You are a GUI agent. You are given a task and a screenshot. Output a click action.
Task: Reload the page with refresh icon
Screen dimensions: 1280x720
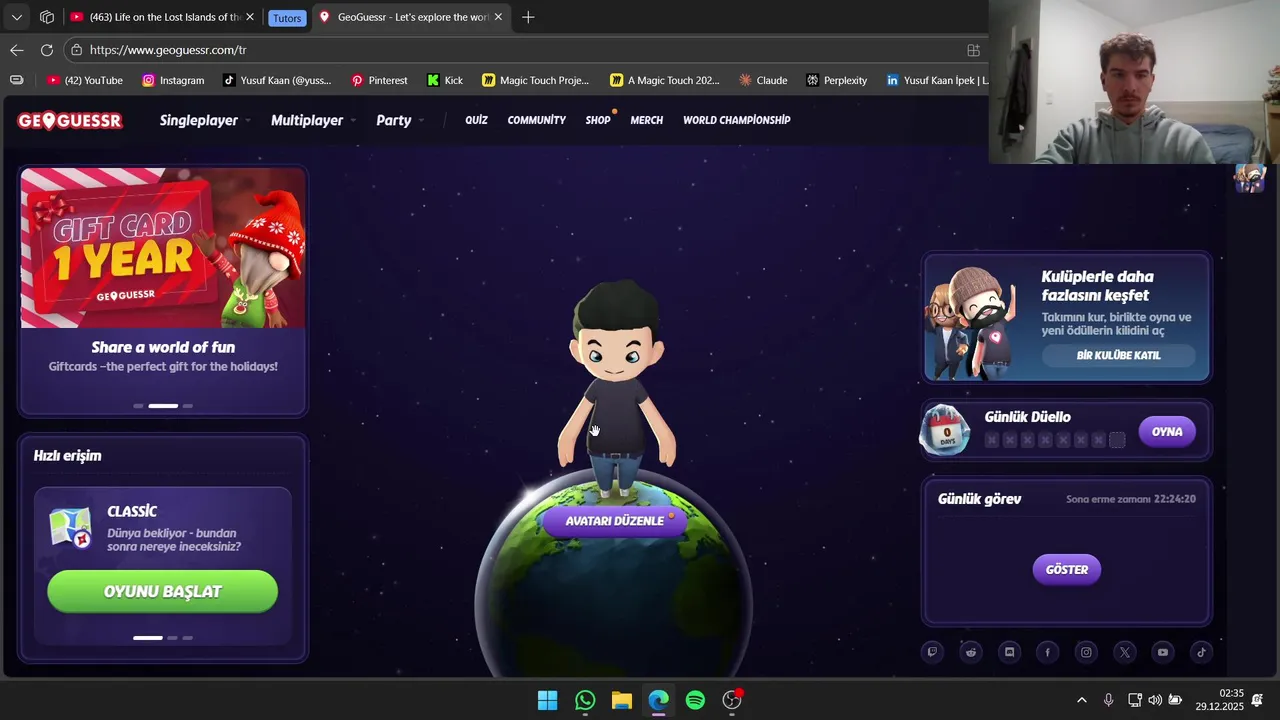(x=47, y=49)
